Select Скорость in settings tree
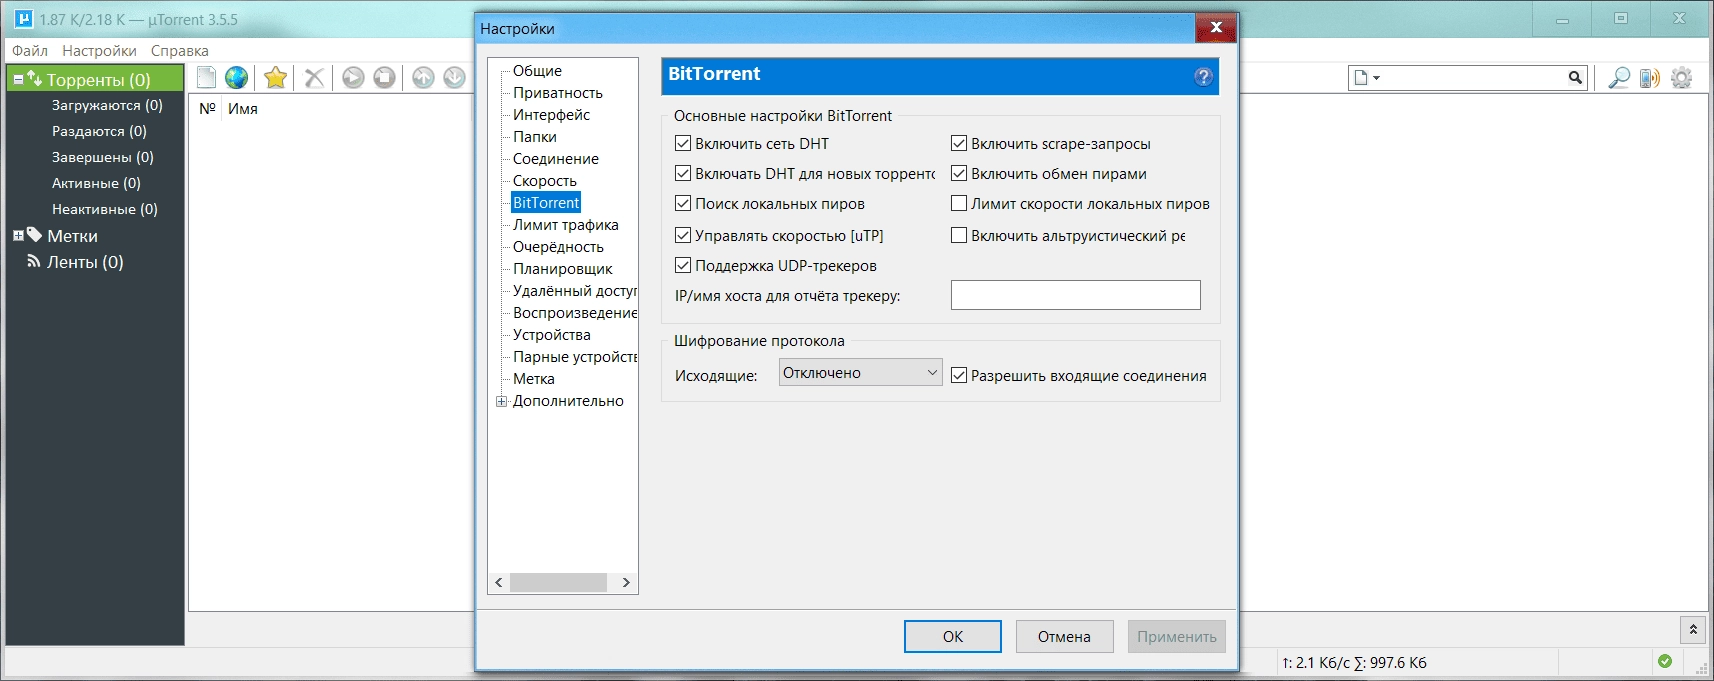Viewport: 1714px width, 681px height. 545,180
